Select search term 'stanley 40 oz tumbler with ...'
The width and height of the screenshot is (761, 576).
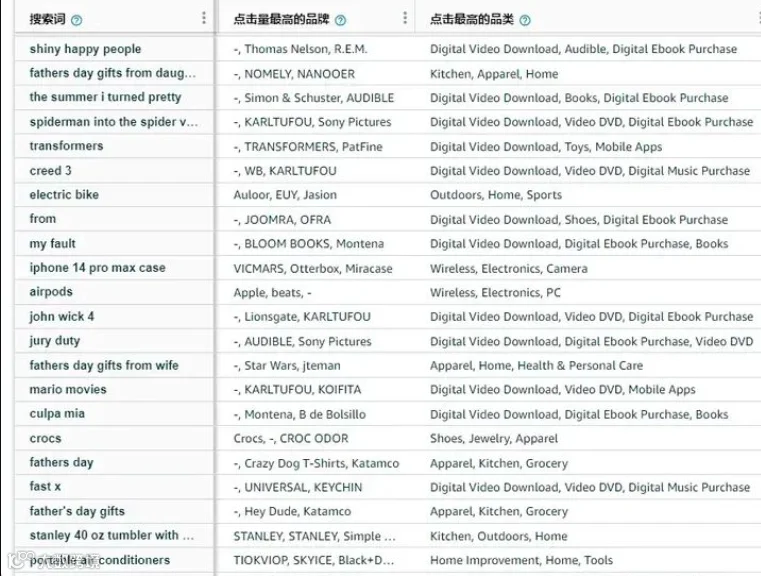tap(112, 536)
